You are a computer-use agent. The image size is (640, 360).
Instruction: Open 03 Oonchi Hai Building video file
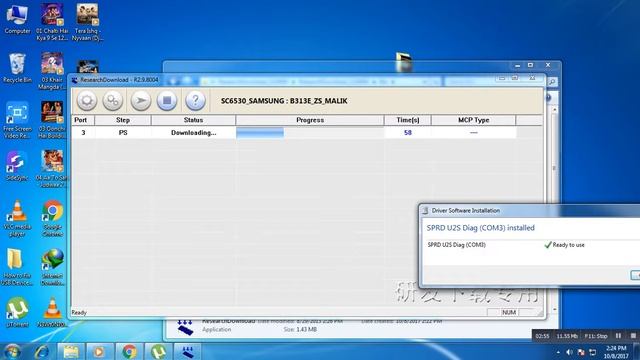click(x=52, y=120)
